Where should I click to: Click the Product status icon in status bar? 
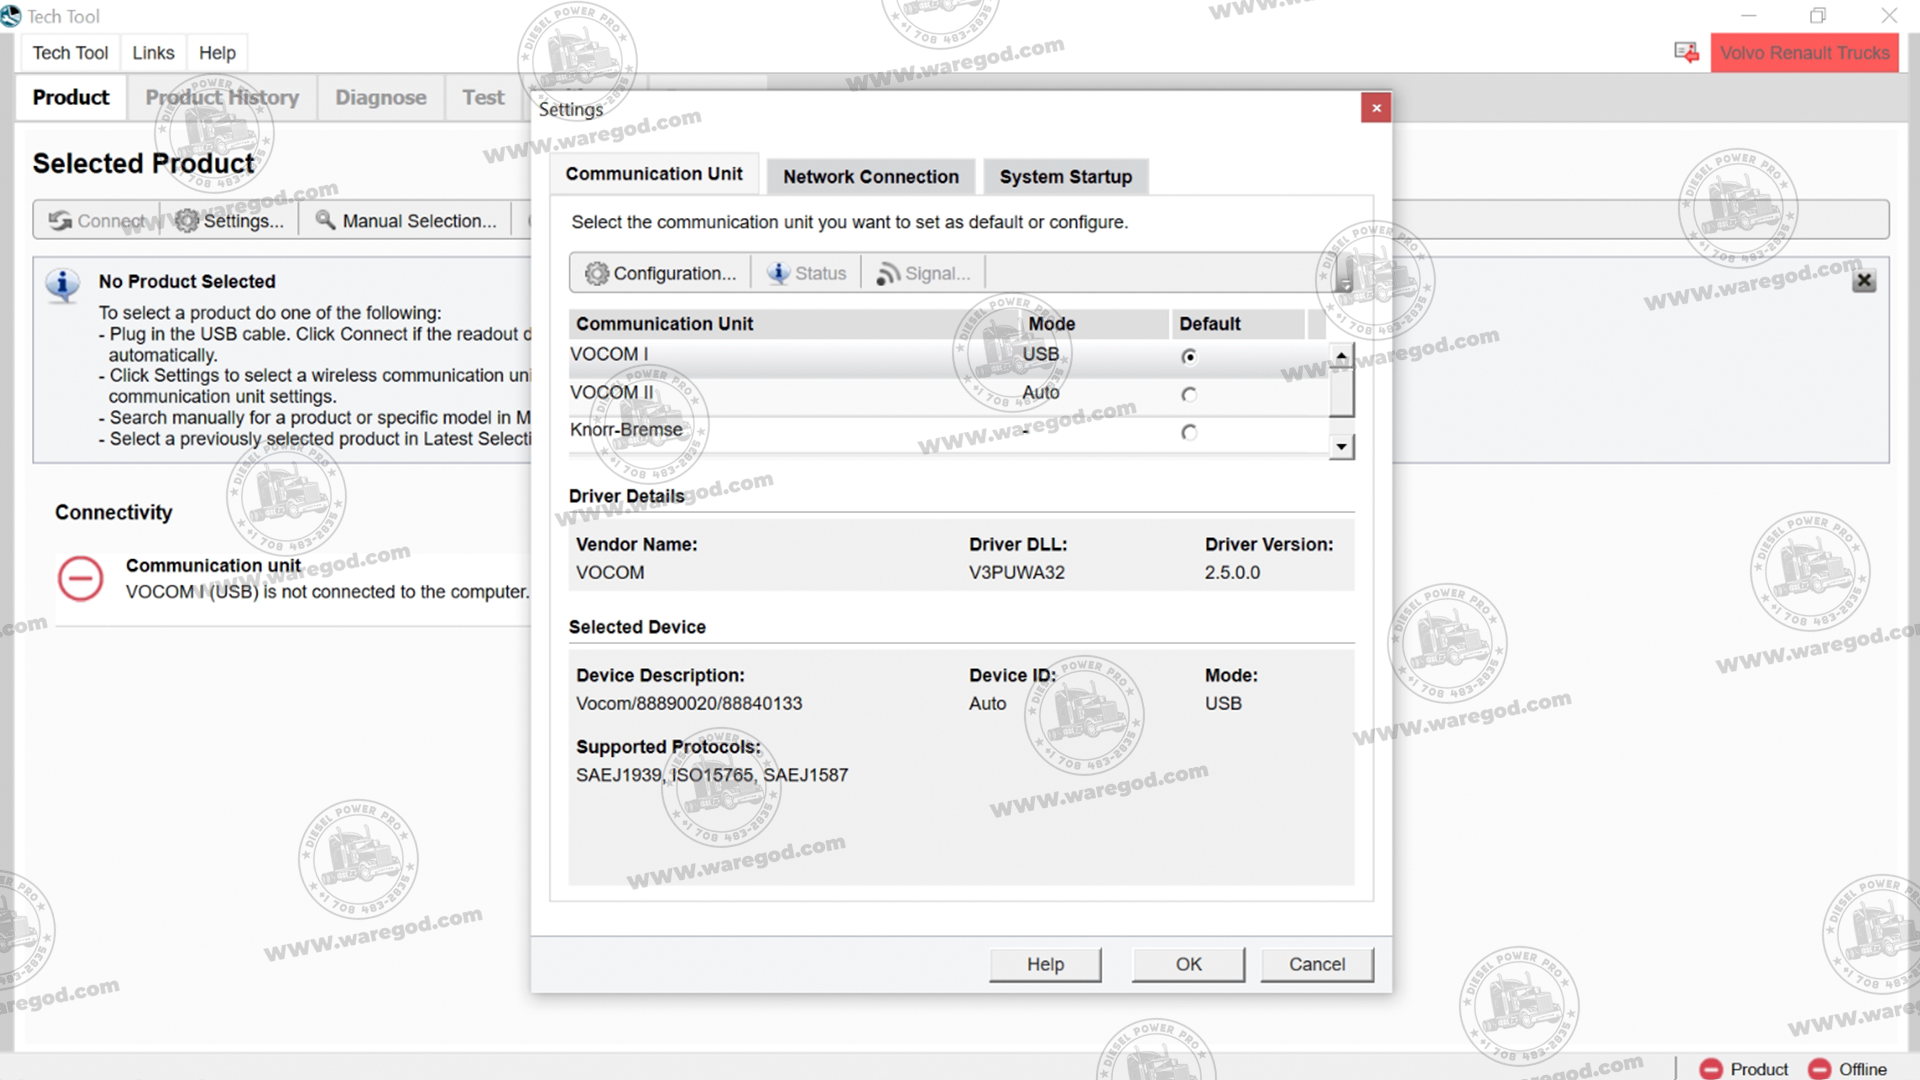click(1712, 1068)
